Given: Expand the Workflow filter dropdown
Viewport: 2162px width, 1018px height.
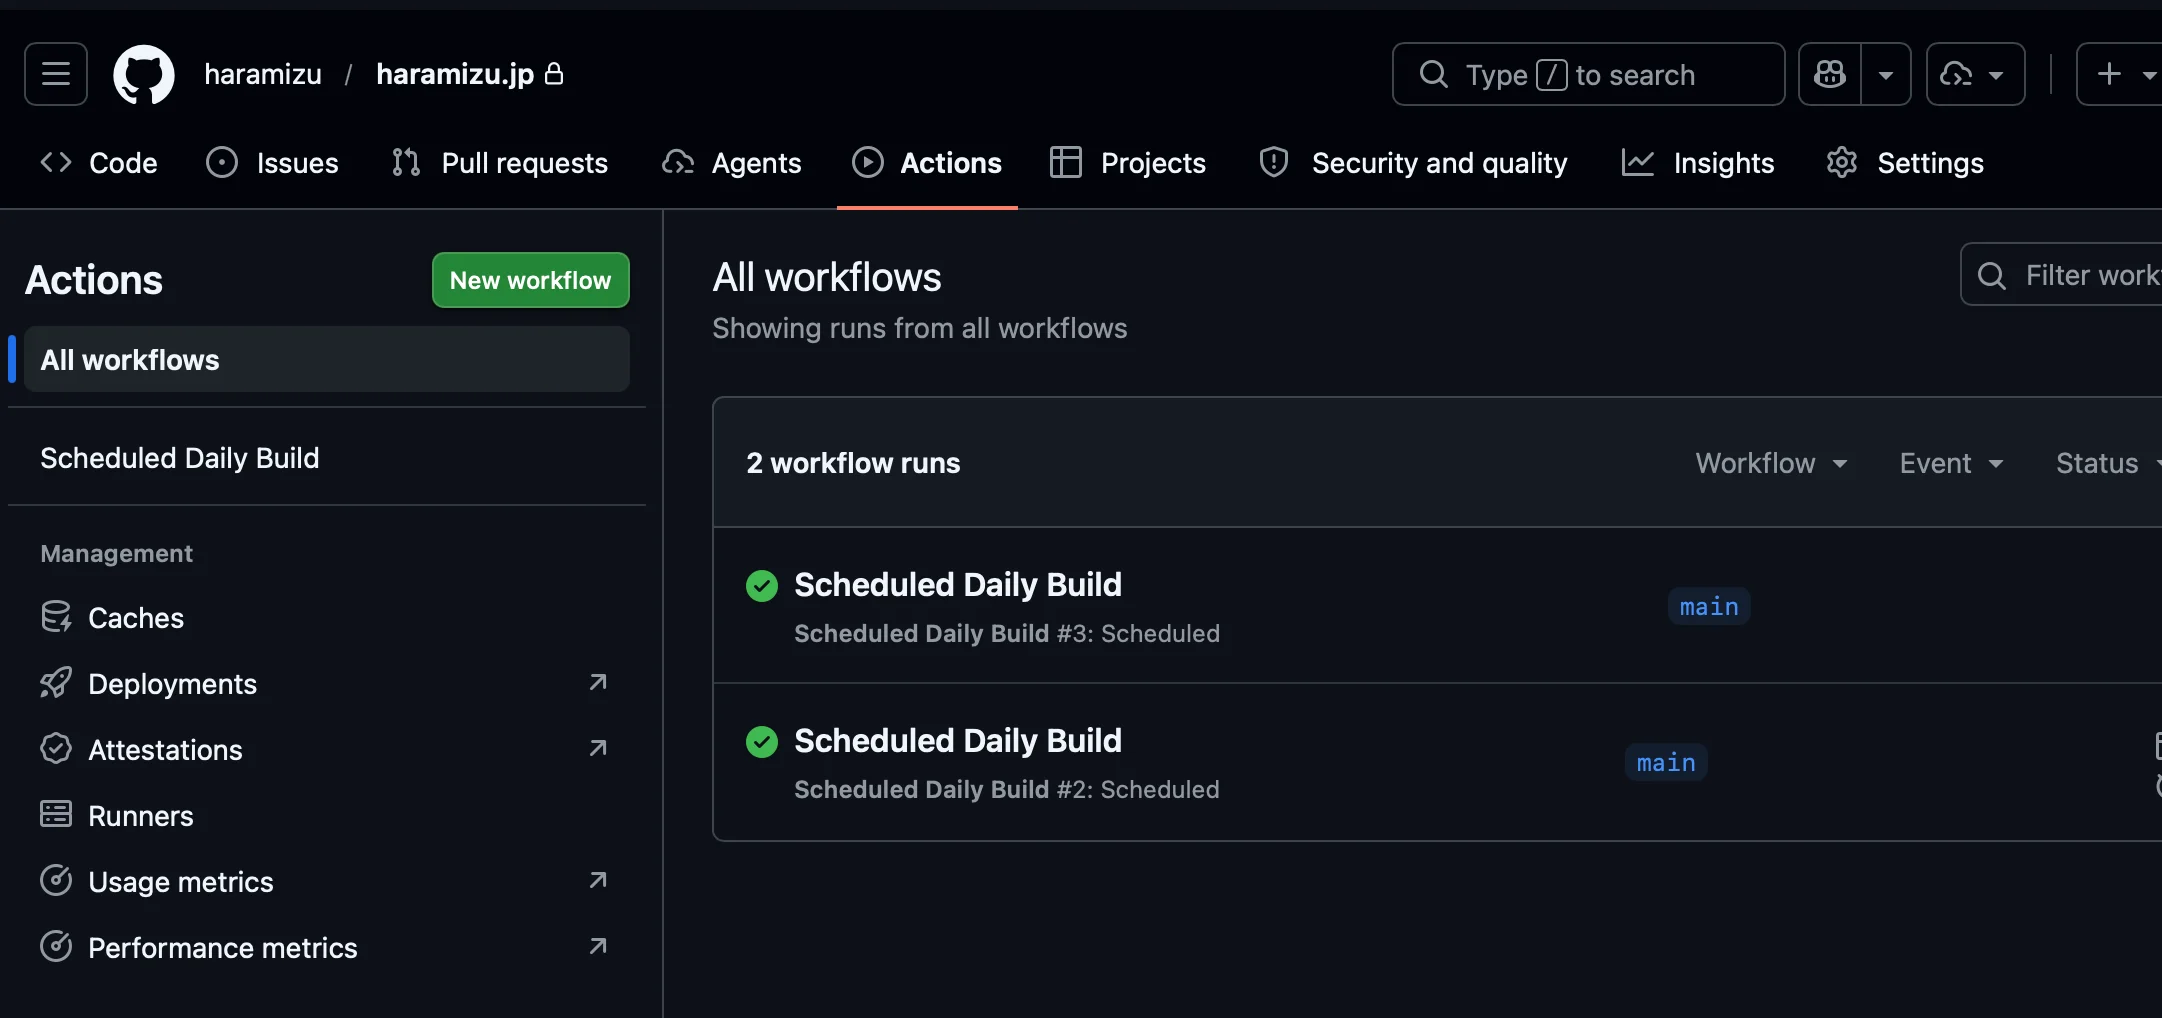Looking at the screenshot, I should pos(1771,463).
